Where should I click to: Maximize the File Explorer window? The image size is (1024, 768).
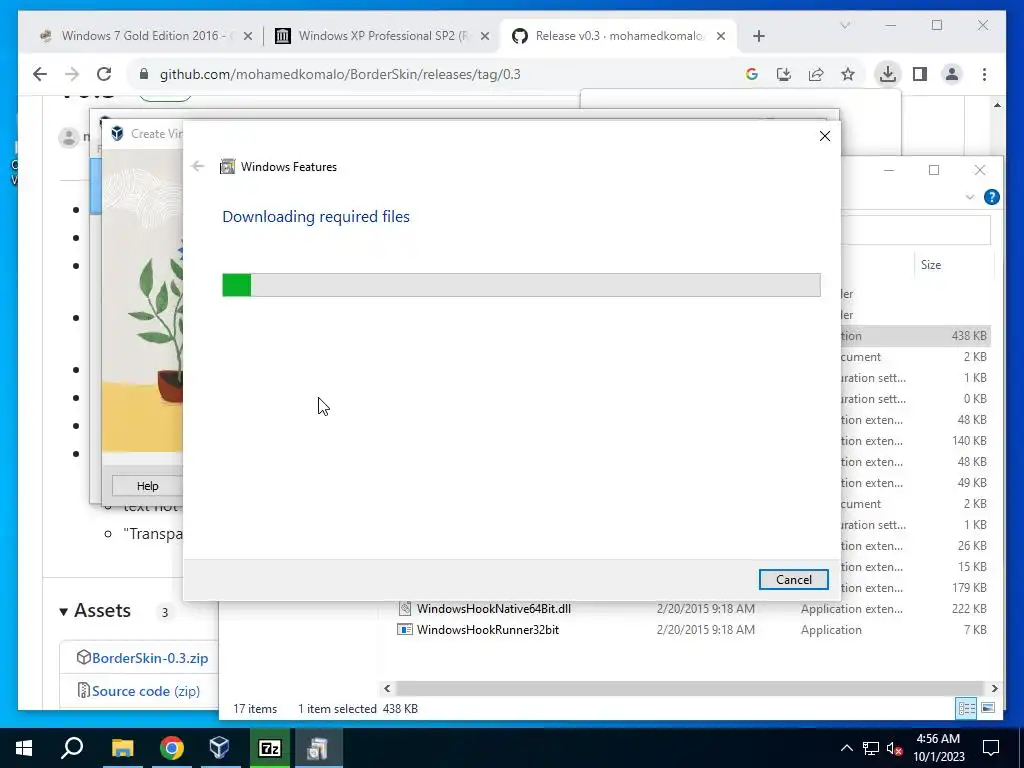pos(934,170)
